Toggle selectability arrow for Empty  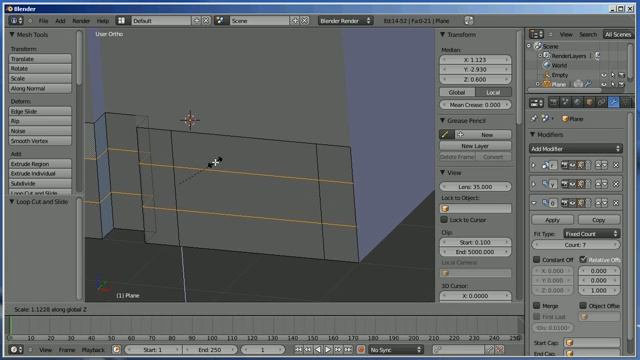click(x=613, y=75)
